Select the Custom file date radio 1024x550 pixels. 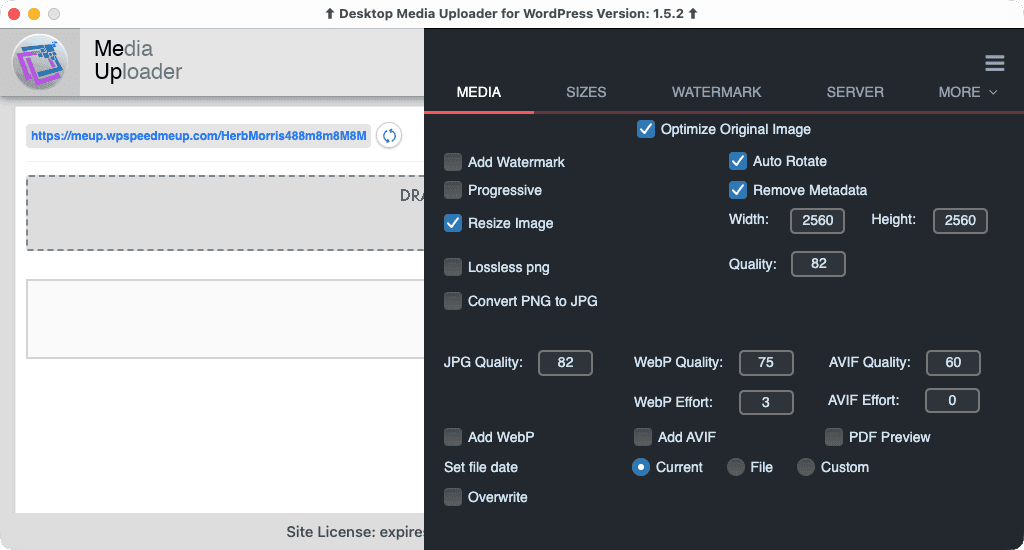[x=806, y=467]
